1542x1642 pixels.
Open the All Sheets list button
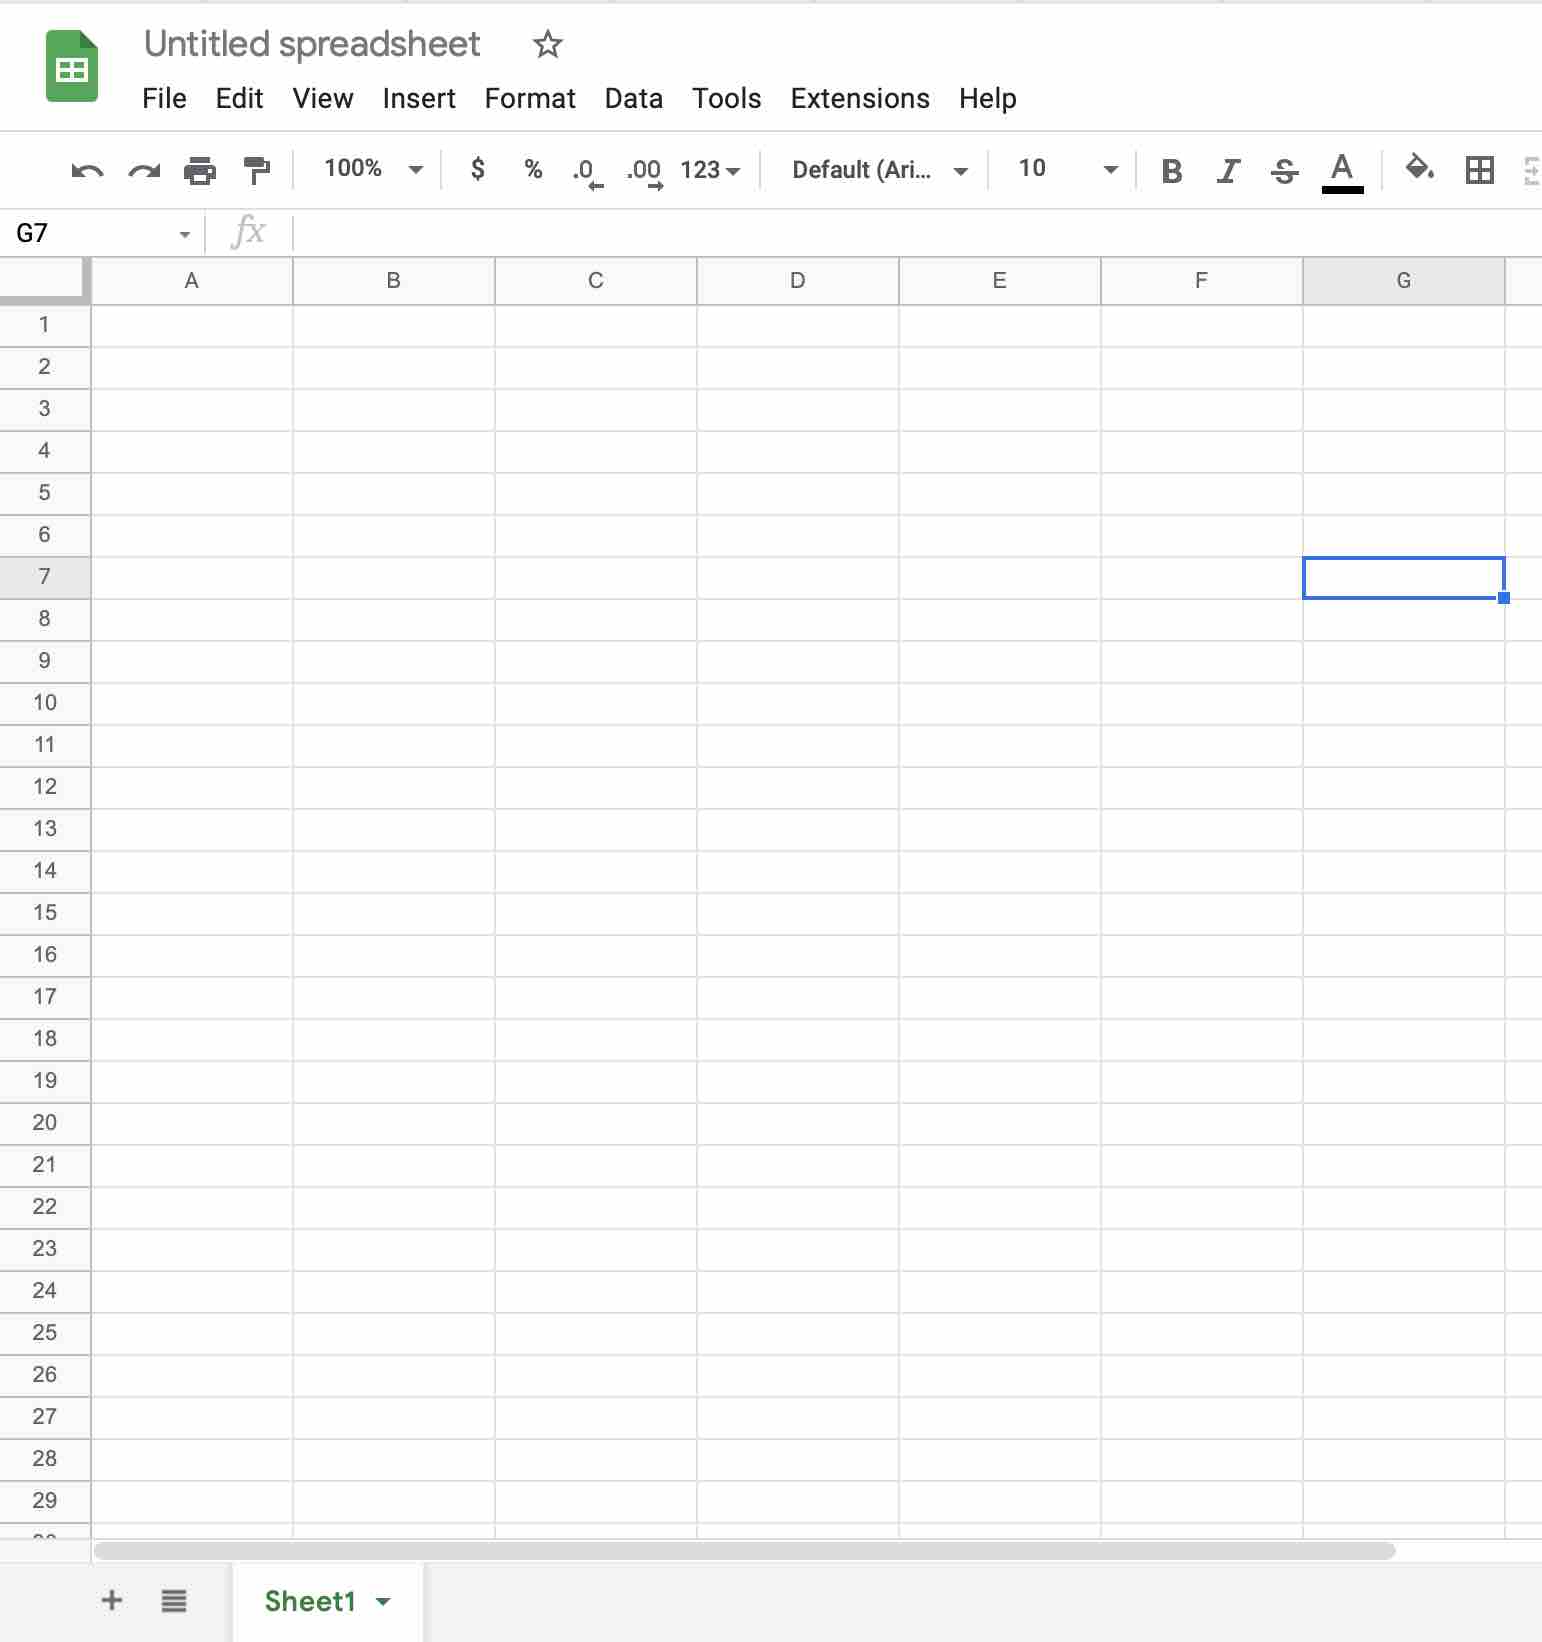click(x=174, y=1601)
